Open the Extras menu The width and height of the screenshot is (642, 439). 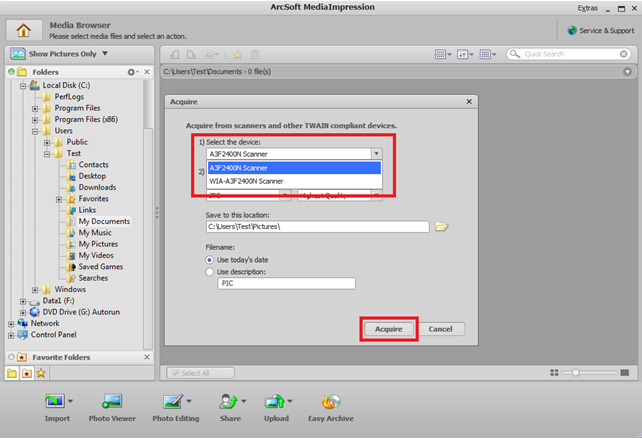click(588, 8)
